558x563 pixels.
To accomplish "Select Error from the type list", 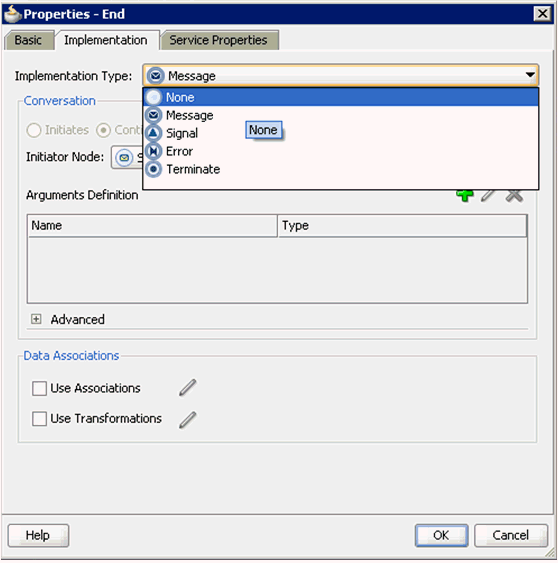I will [340, 151].
